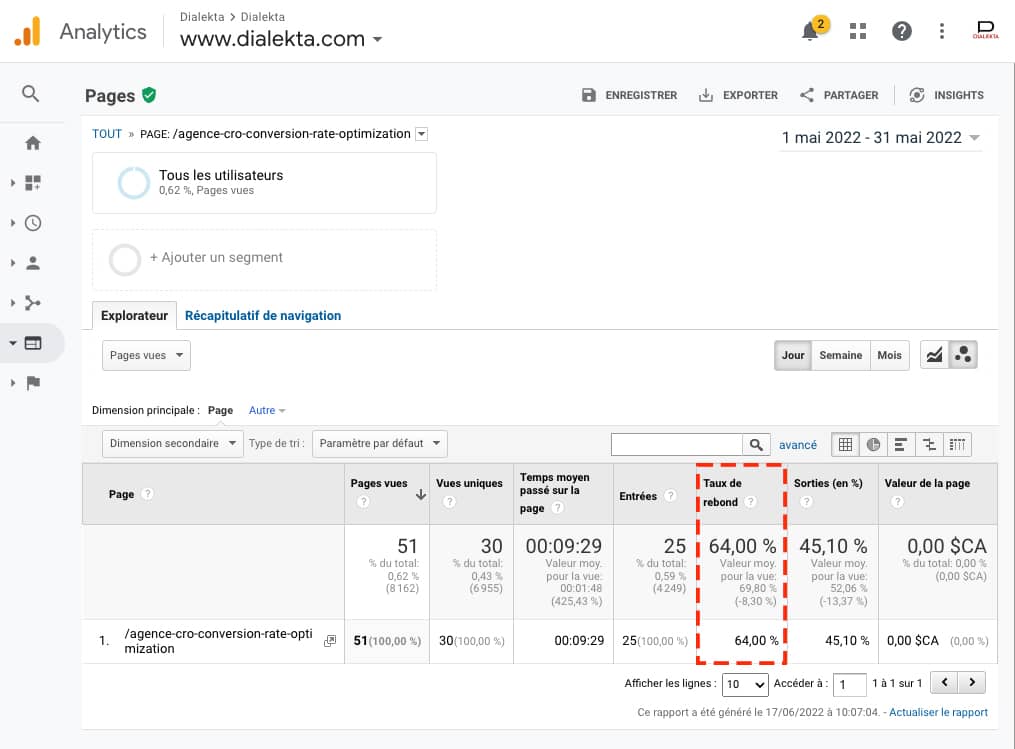
Task: Select the Audience person icon in sidebar
Action: 32,263
